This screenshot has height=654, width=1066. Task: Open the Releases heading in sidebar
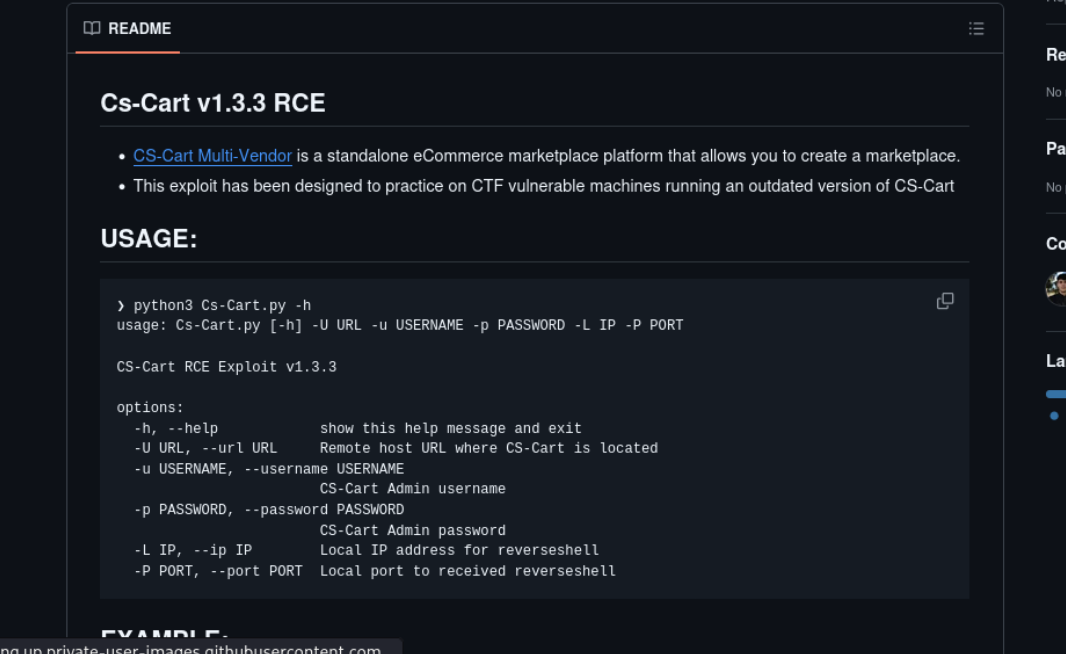(1055, 55)
